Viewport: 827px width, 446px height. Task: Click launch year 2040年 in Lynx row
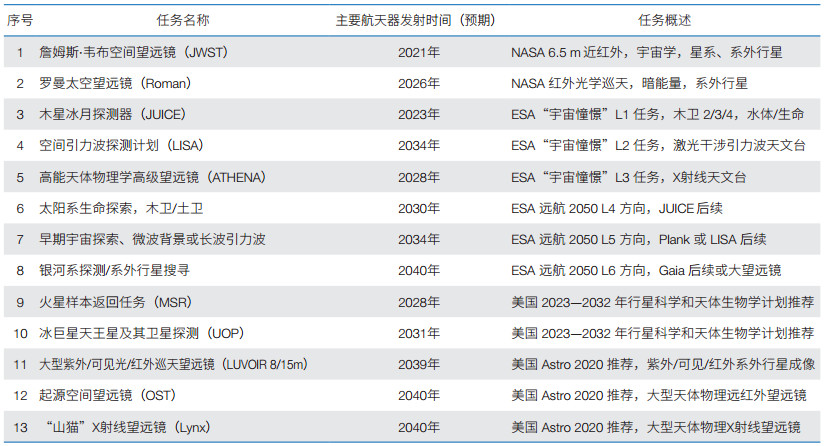(x=419, y=427)
